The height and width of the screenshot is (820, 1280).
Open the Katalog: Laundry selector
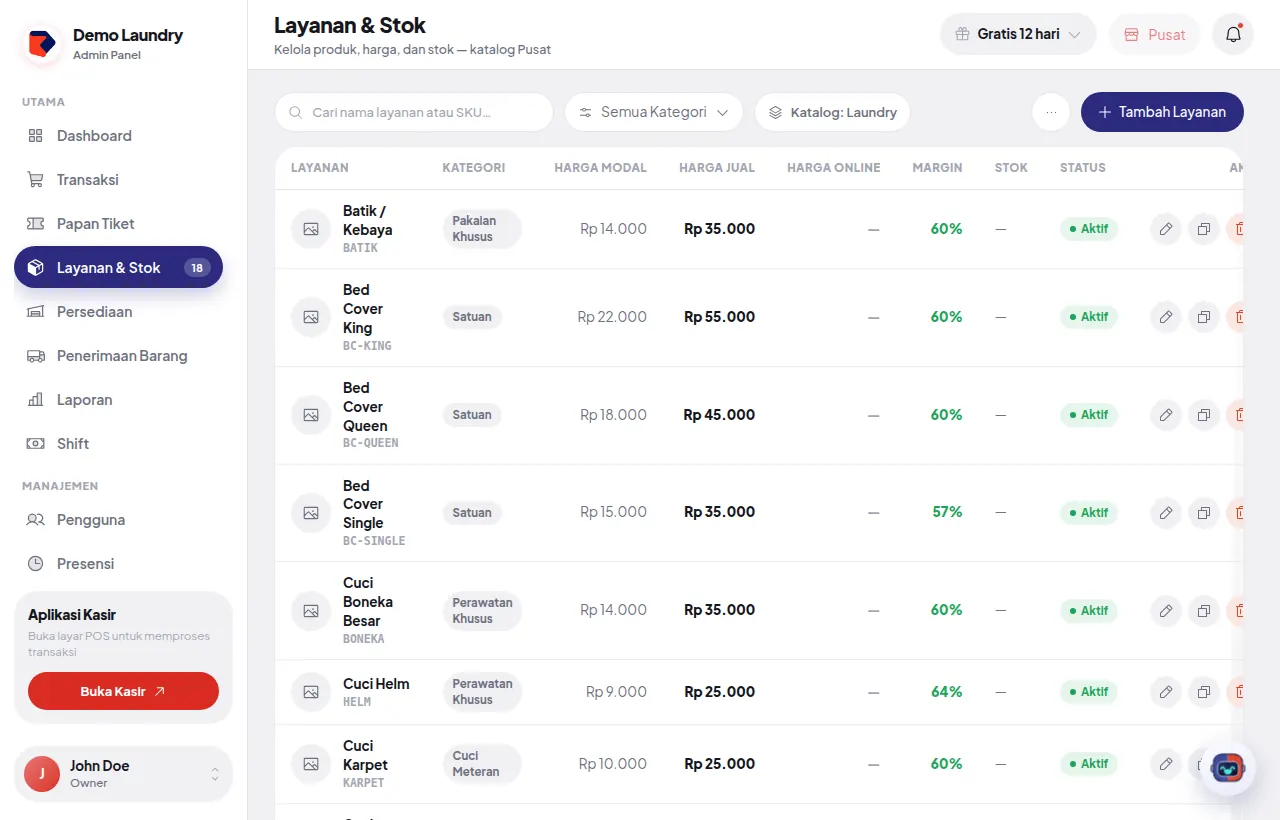coord(832,112)
